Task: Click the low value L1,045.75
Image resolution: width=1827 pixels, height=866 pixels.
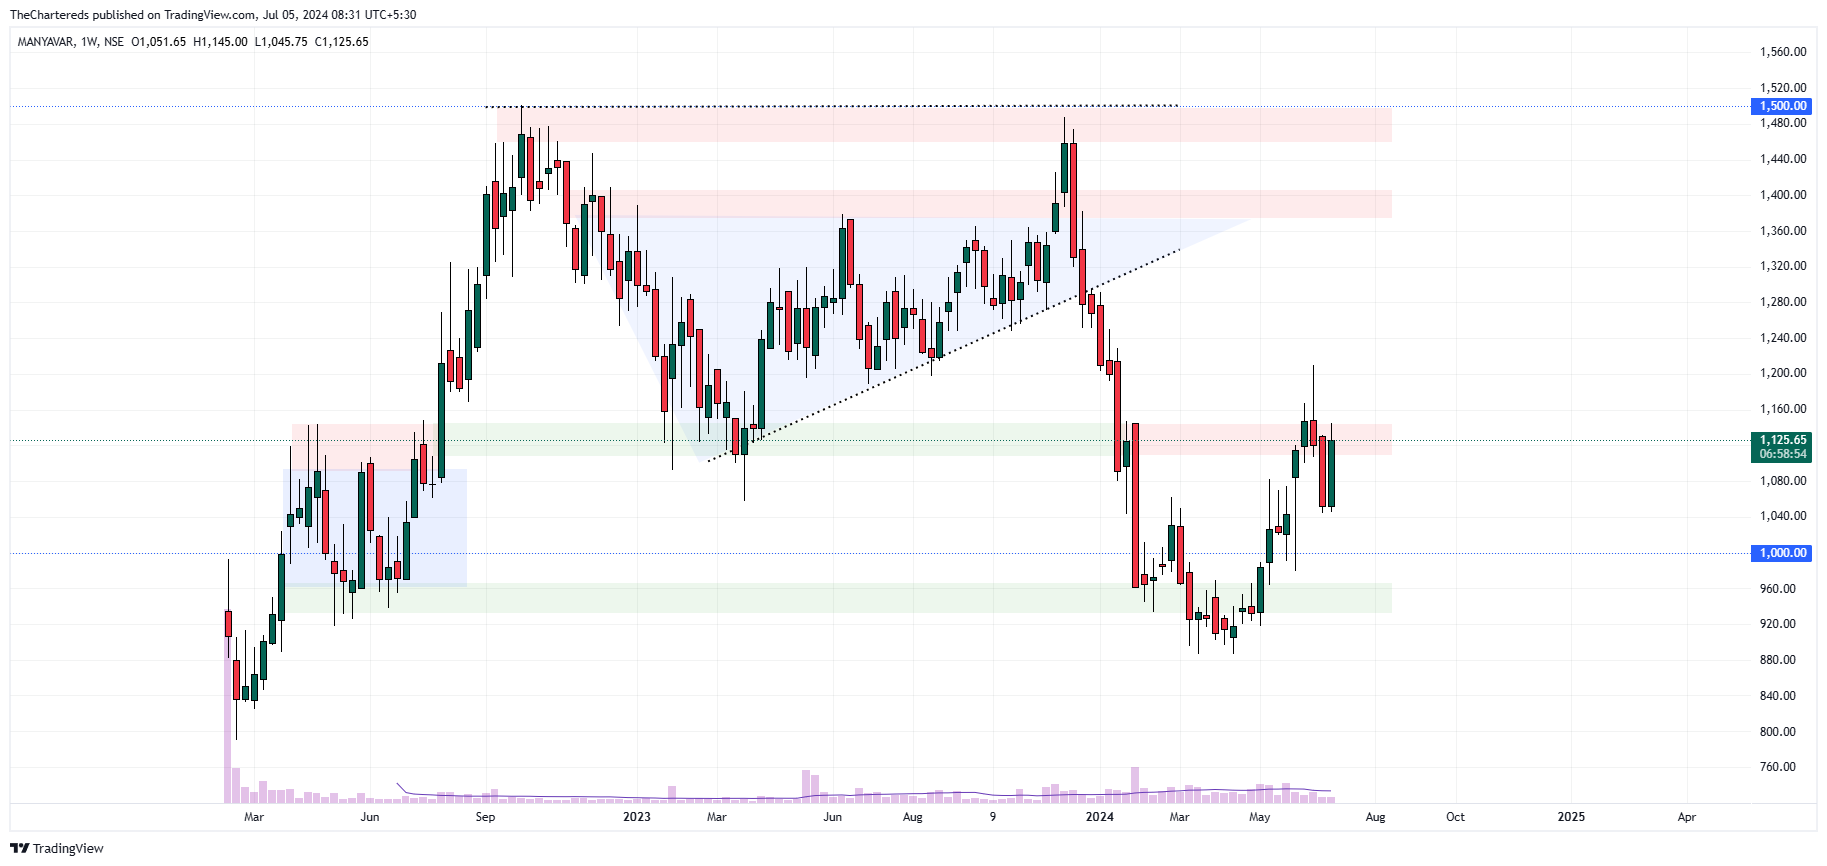Action: click(281, 42)
